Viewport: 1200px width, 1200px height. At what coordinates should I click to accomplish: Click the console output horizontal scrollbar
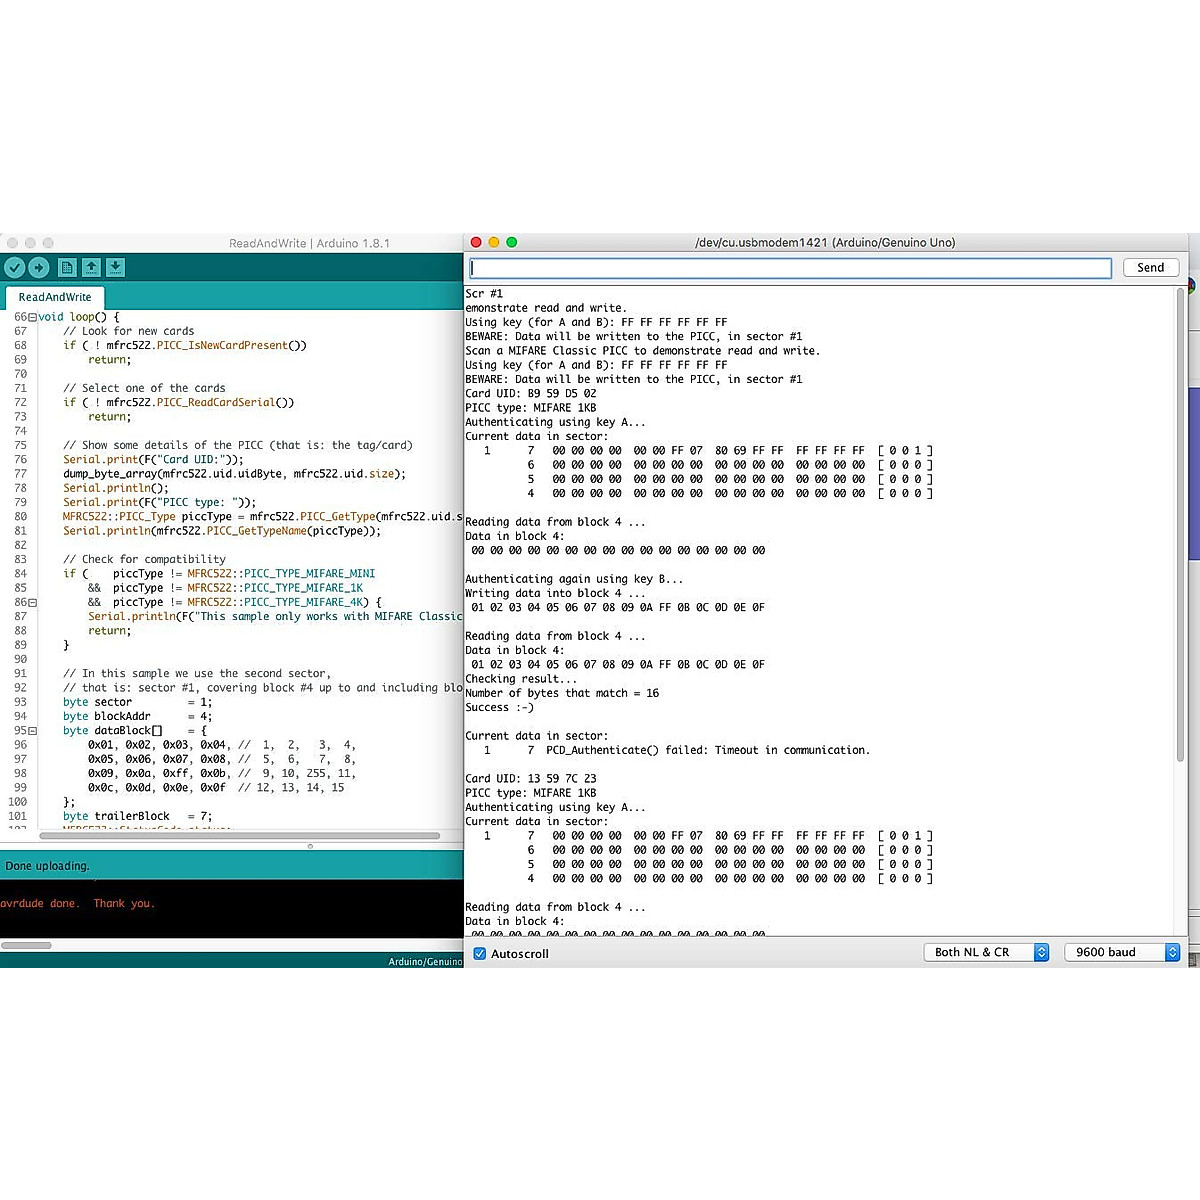coord(26,945)
